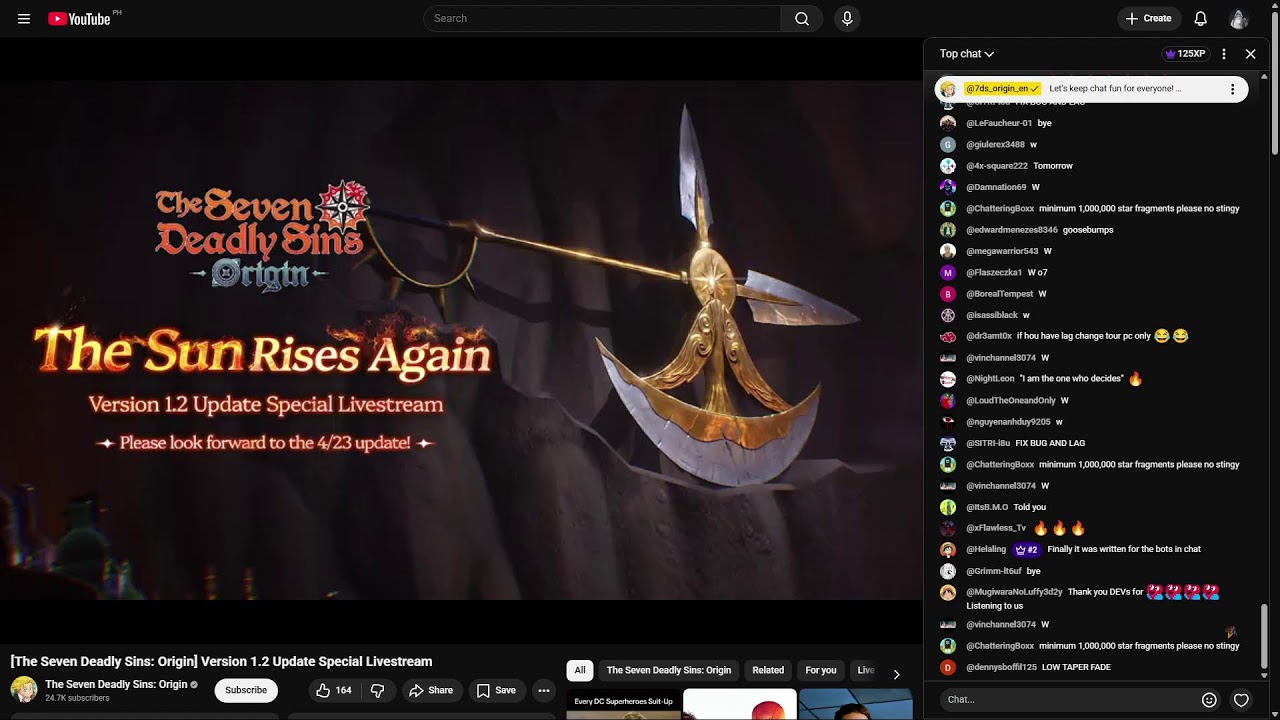Click The Seven Deadly Sins channel avatar
1280x720 pixels.
tap(24, 690)
